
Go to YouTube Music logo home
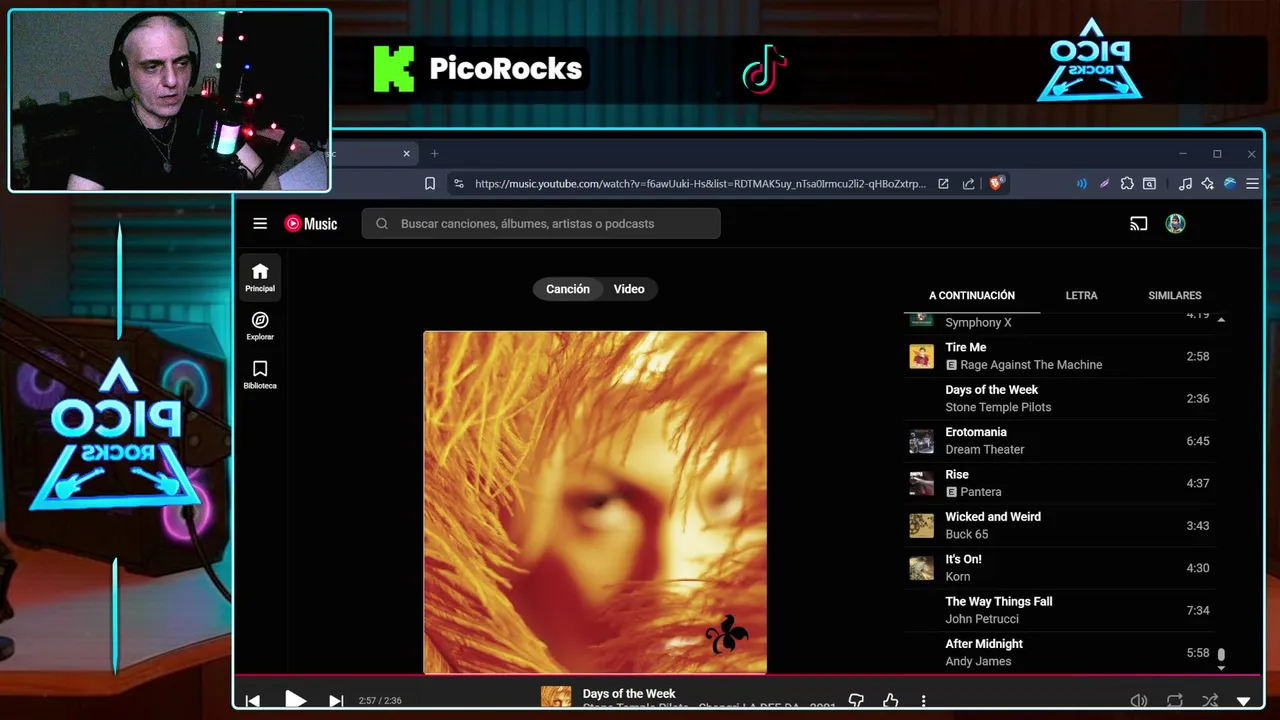point(311,224)
